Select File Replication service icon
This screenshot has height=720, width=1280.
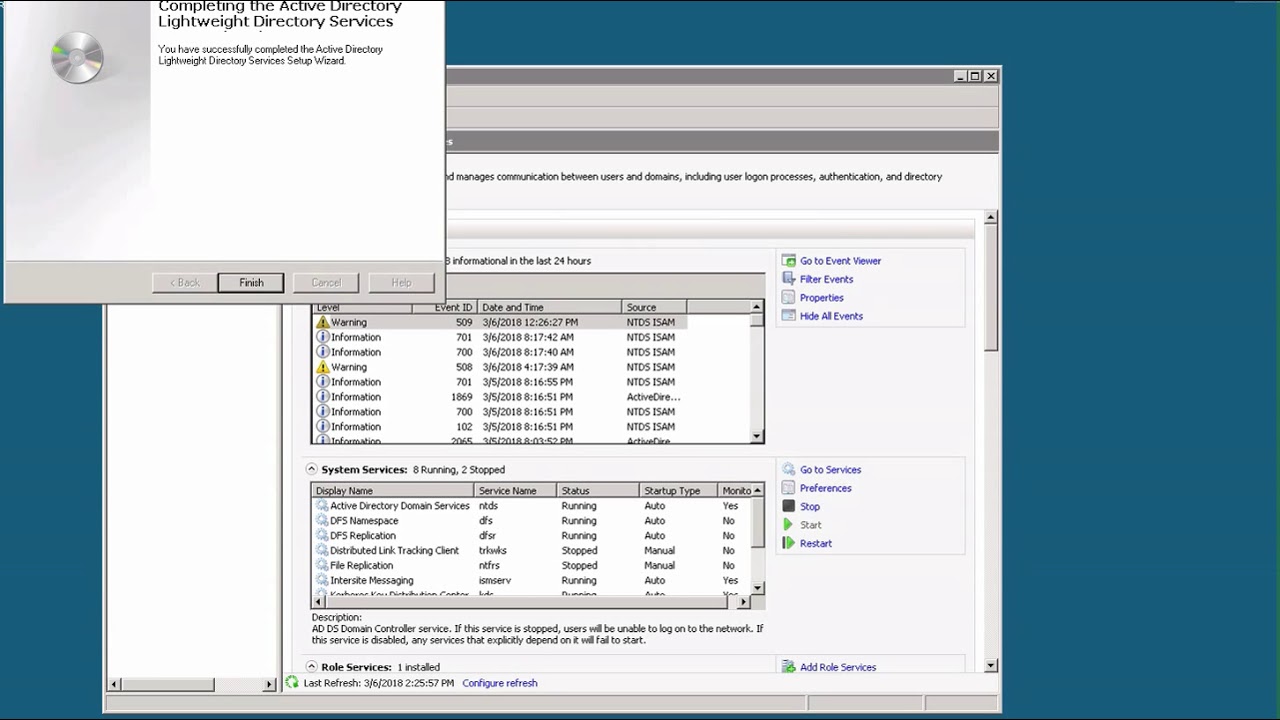coord(322,566)
